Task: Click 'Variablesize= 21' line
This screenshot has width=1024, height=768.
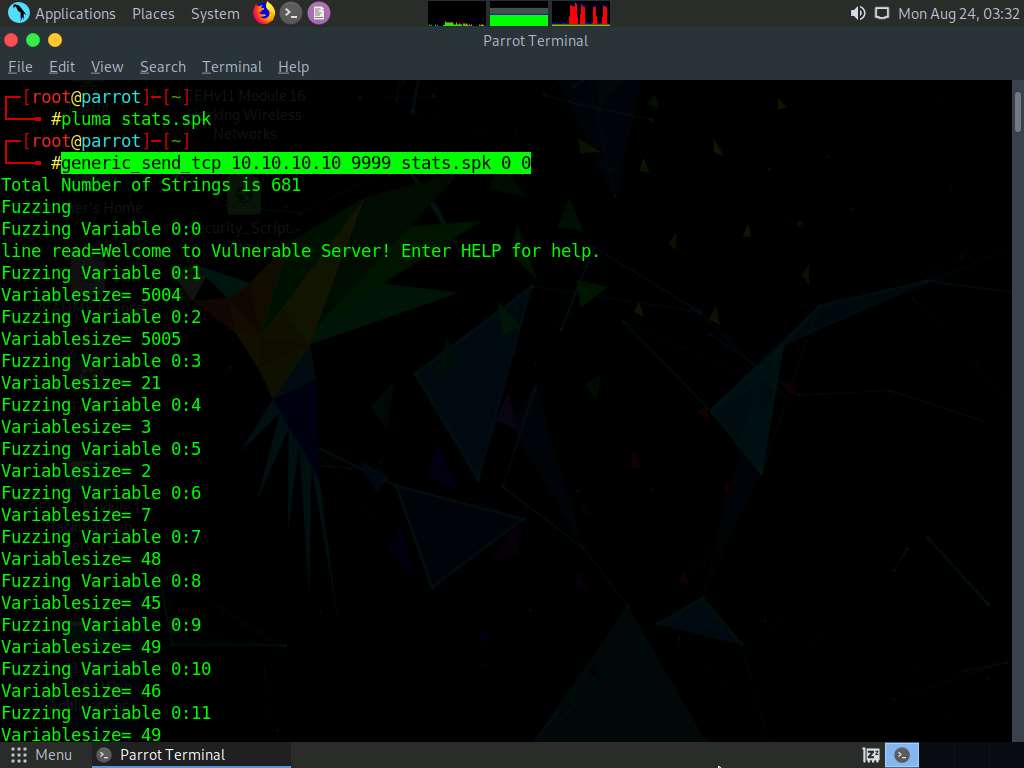Action: (x=81, y=383)
